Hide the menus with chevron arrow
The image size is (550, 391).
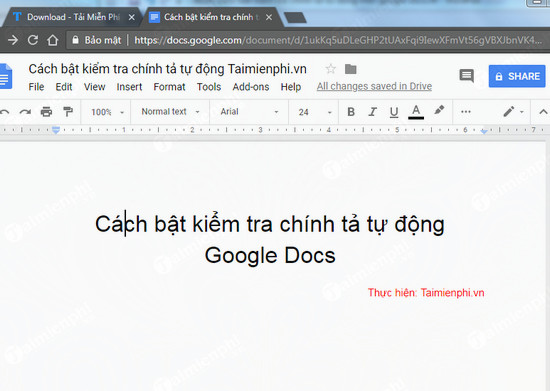pos(543,112)
